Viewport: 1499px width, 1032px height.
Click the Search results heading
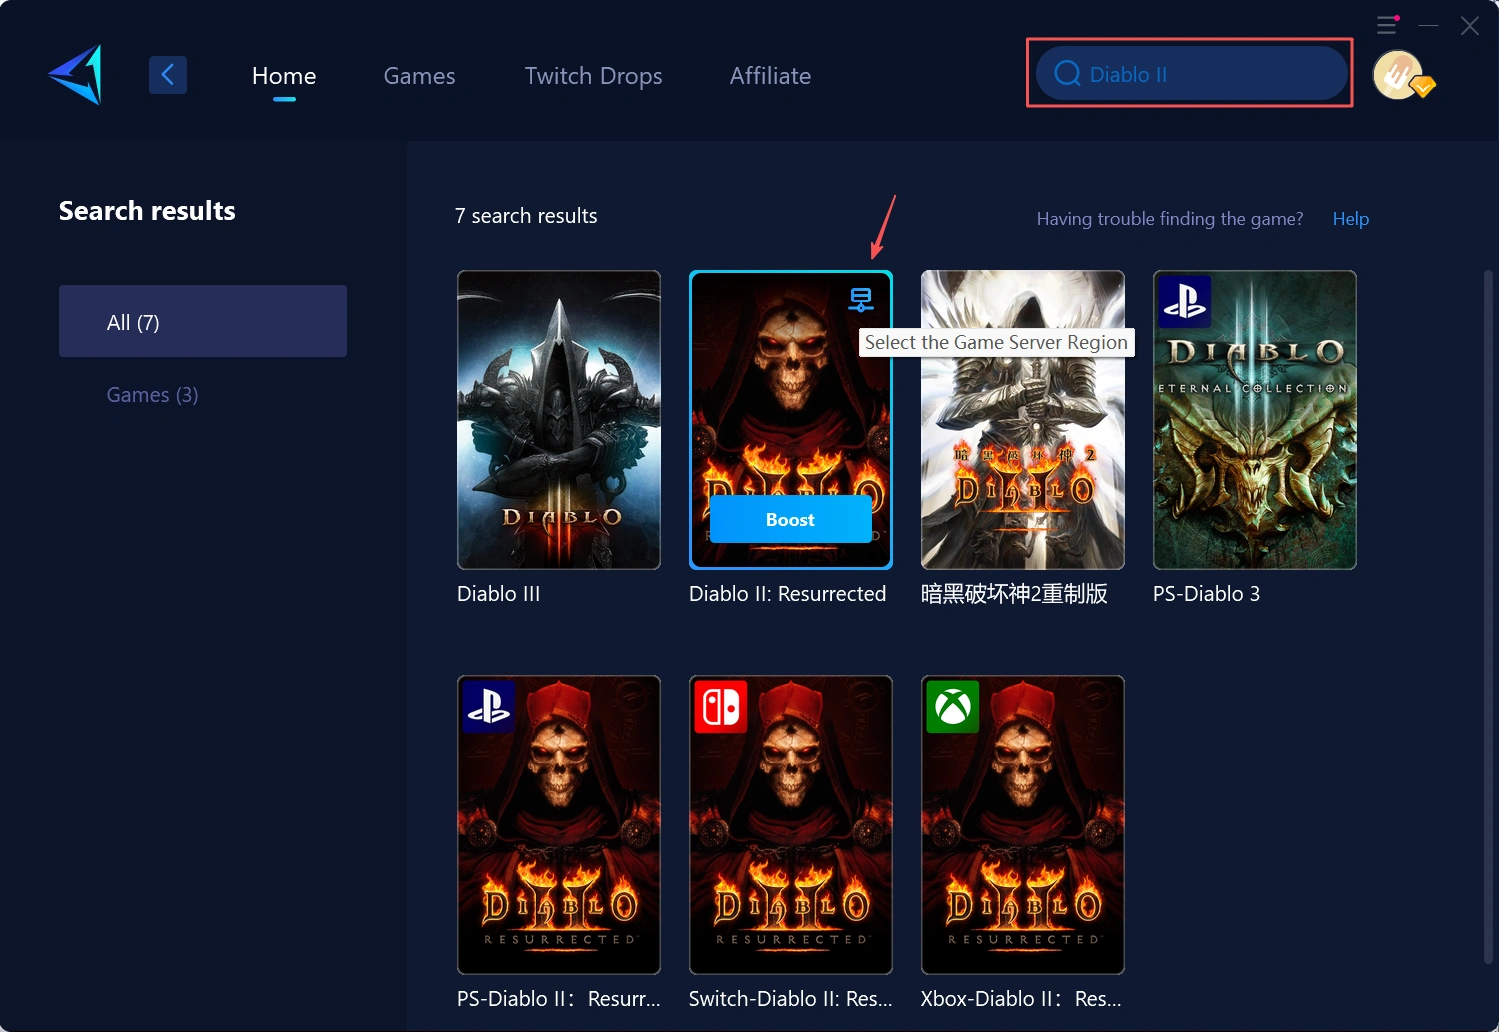click(x=147, y=211)
